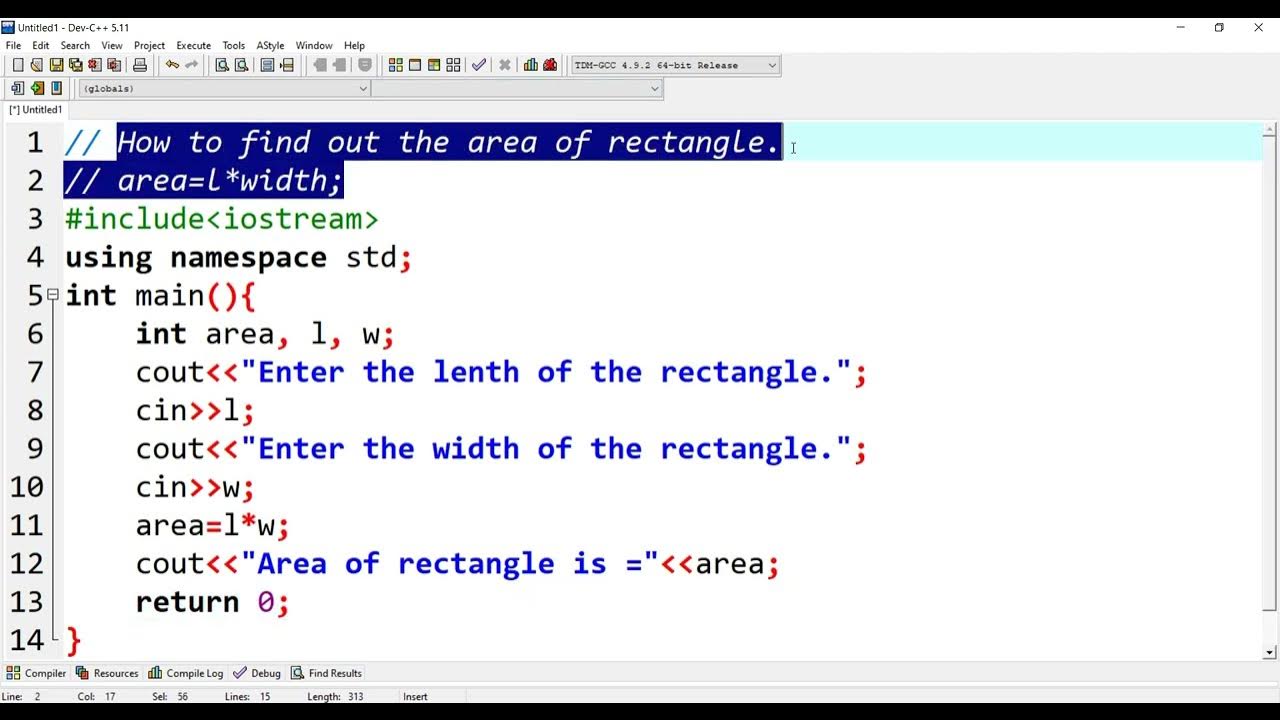Click the 'return 0;' statement

[213, 602]
